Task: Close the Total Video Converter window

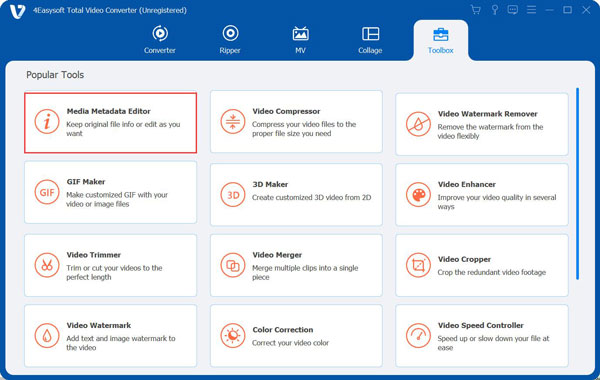Action: click(586, 10)
